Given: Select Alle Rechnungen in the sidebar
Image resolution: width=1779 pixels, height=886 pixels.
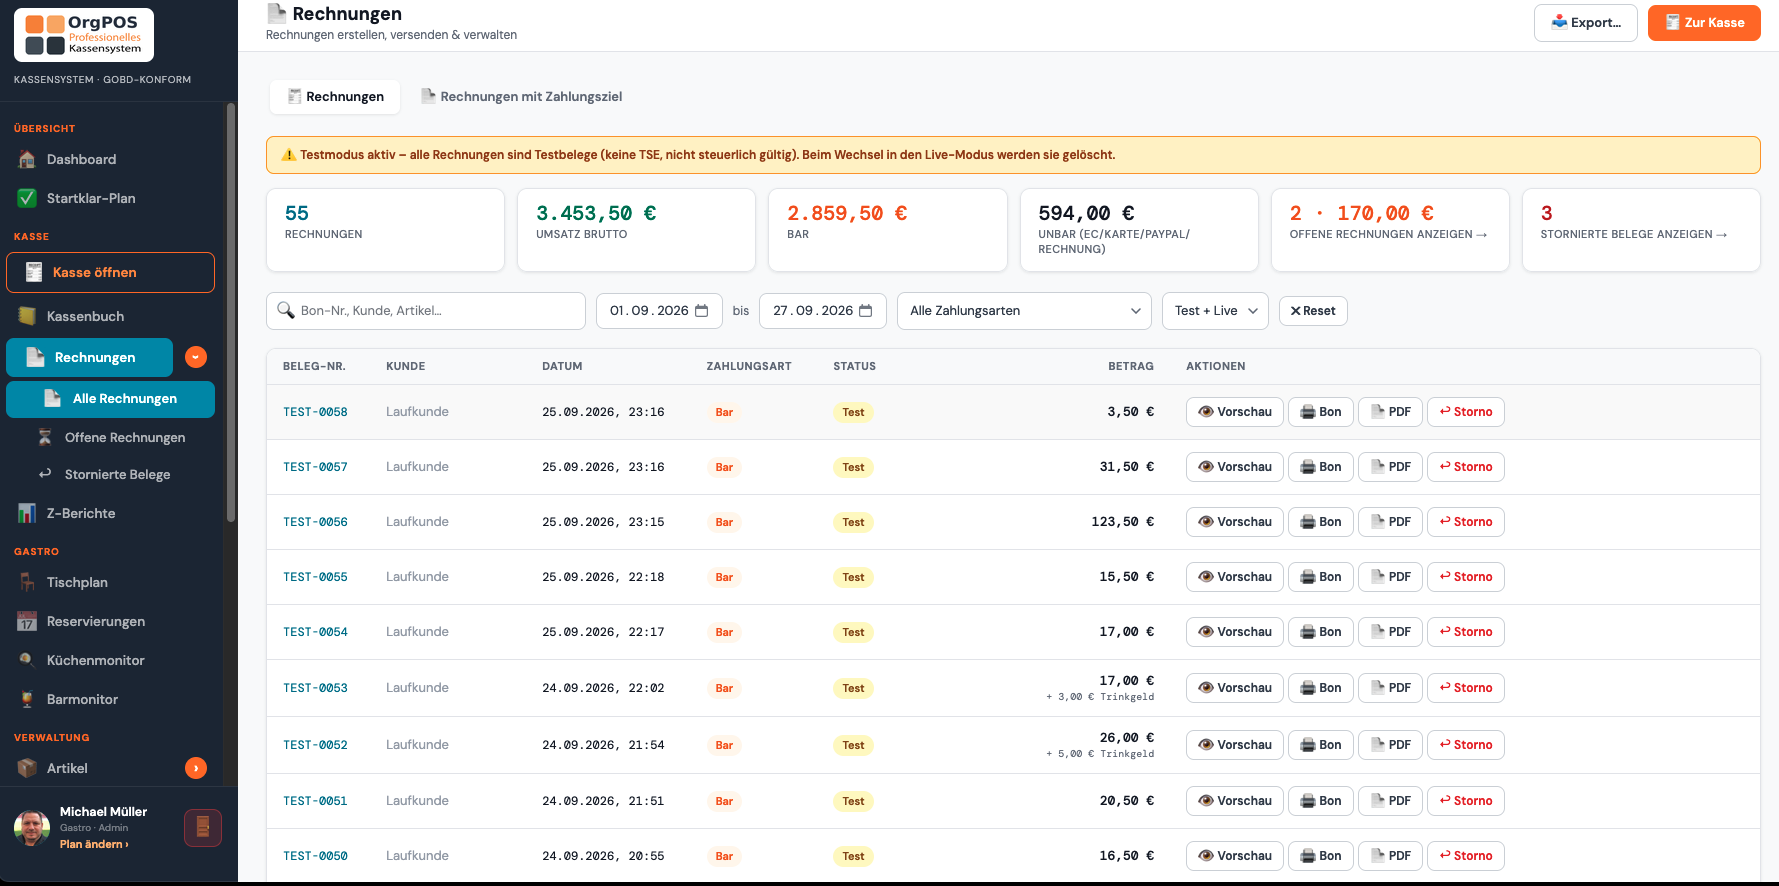Looking at the screenshot, I should (110, 399).
